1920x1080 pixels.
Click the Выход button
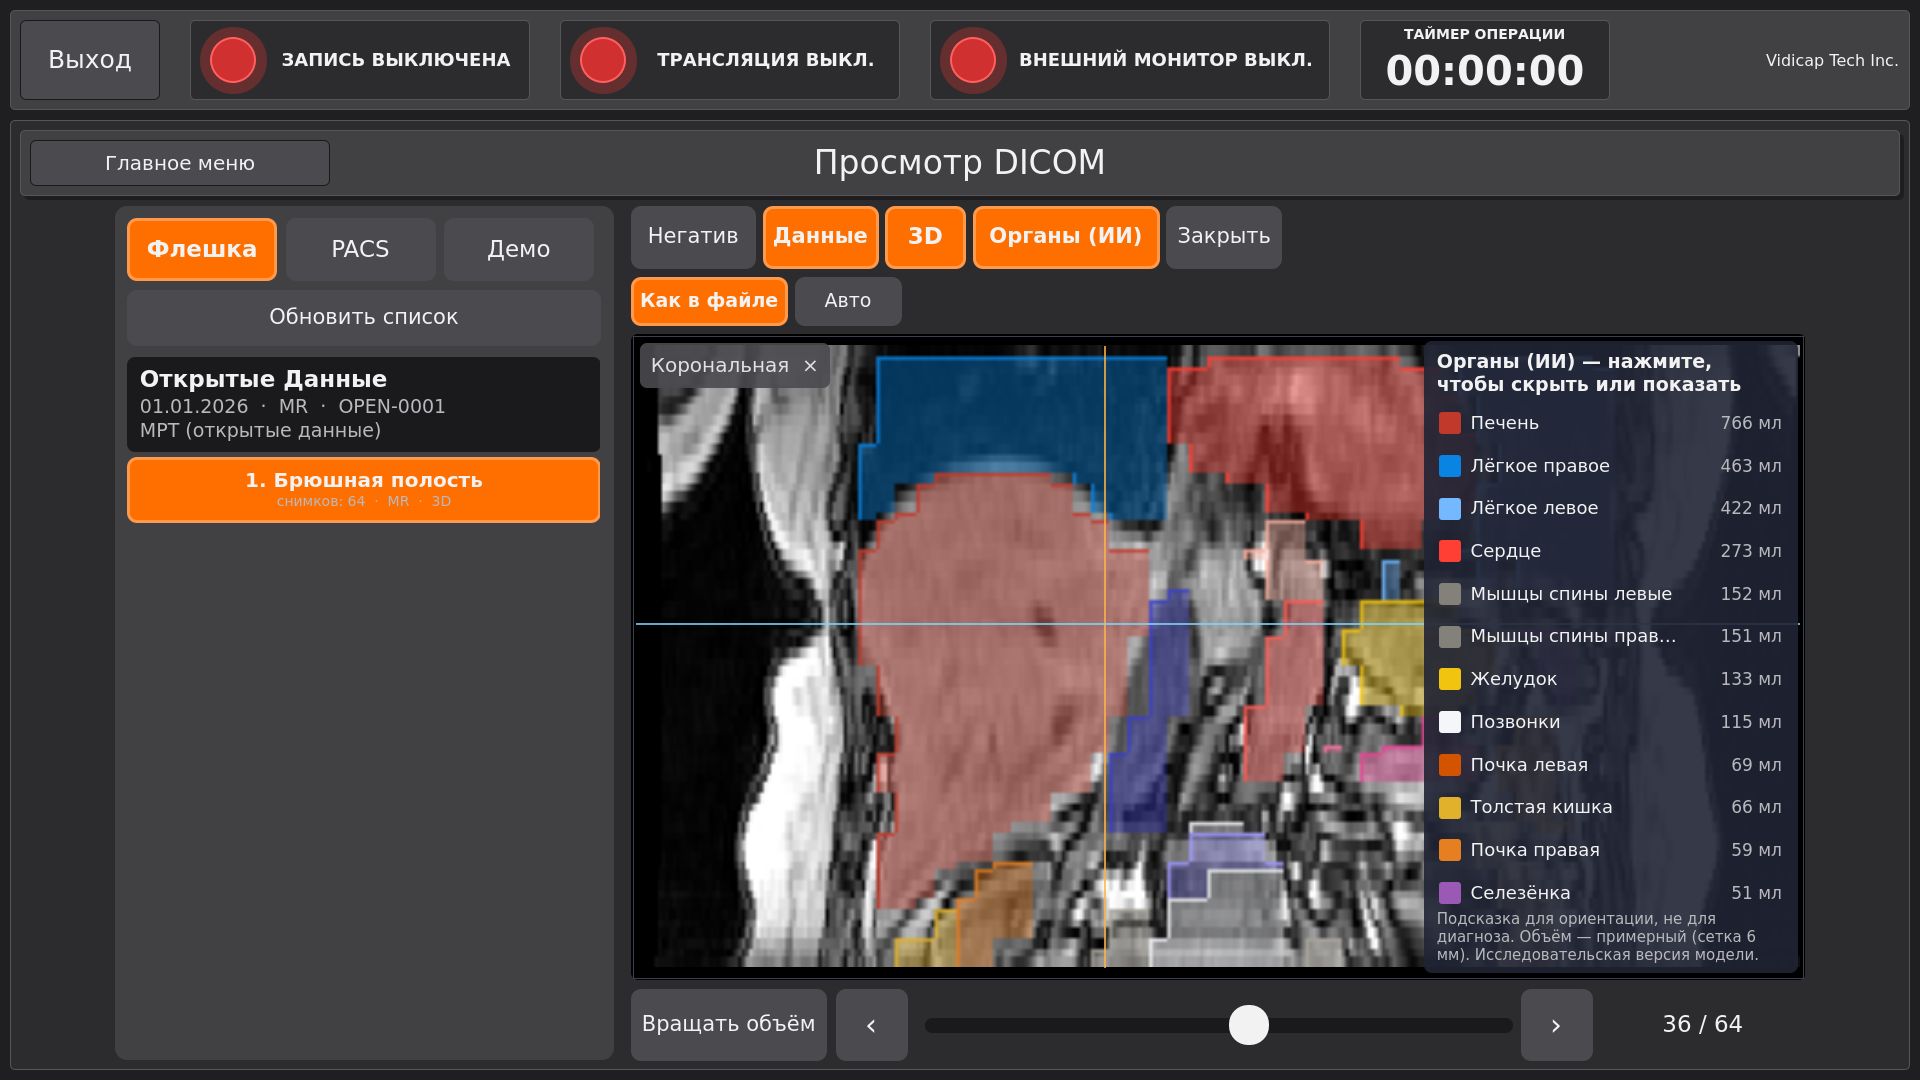[90, 60]
